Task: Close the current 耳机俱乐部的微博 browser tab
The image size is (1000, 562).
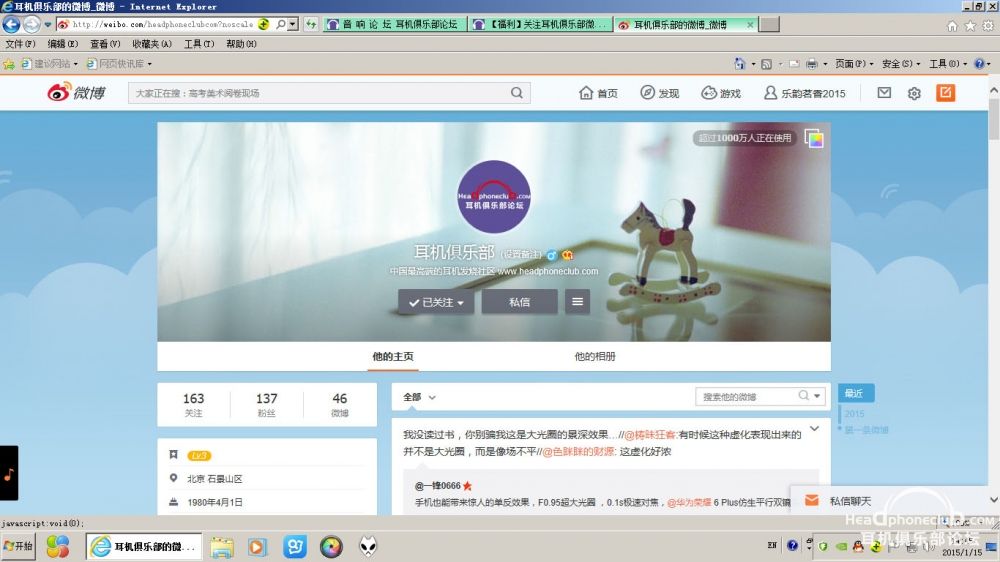Action: tap(750, 24)
